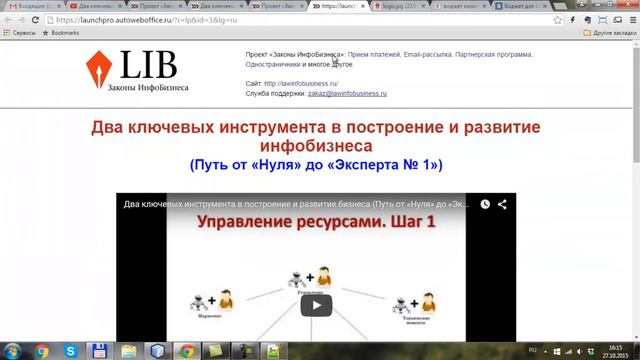Play the embedded YouTube video
The height and width of the screenshot is (360, 640).
(x=316, y=305)
